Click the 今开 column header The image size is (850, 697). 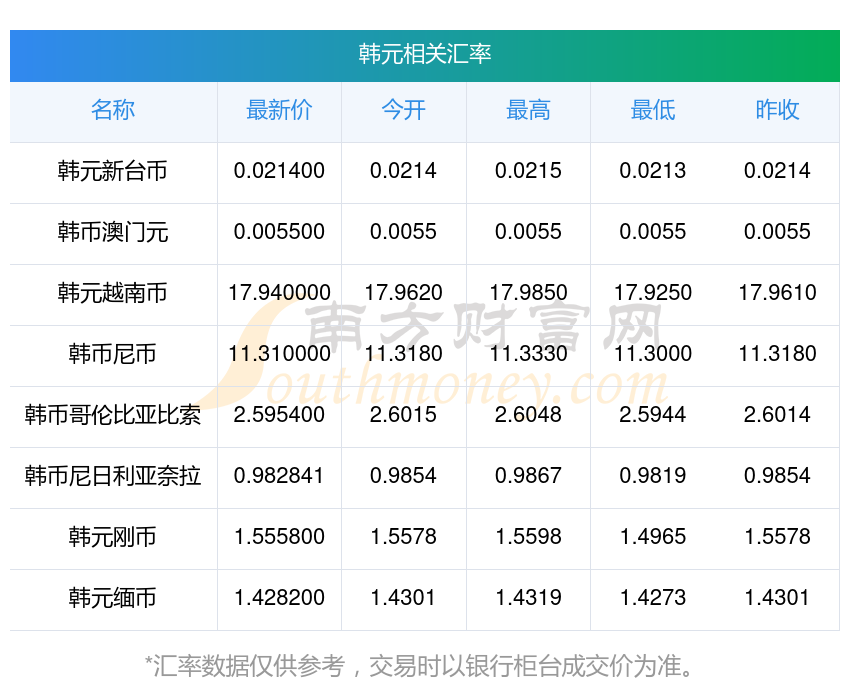point(403,111)
